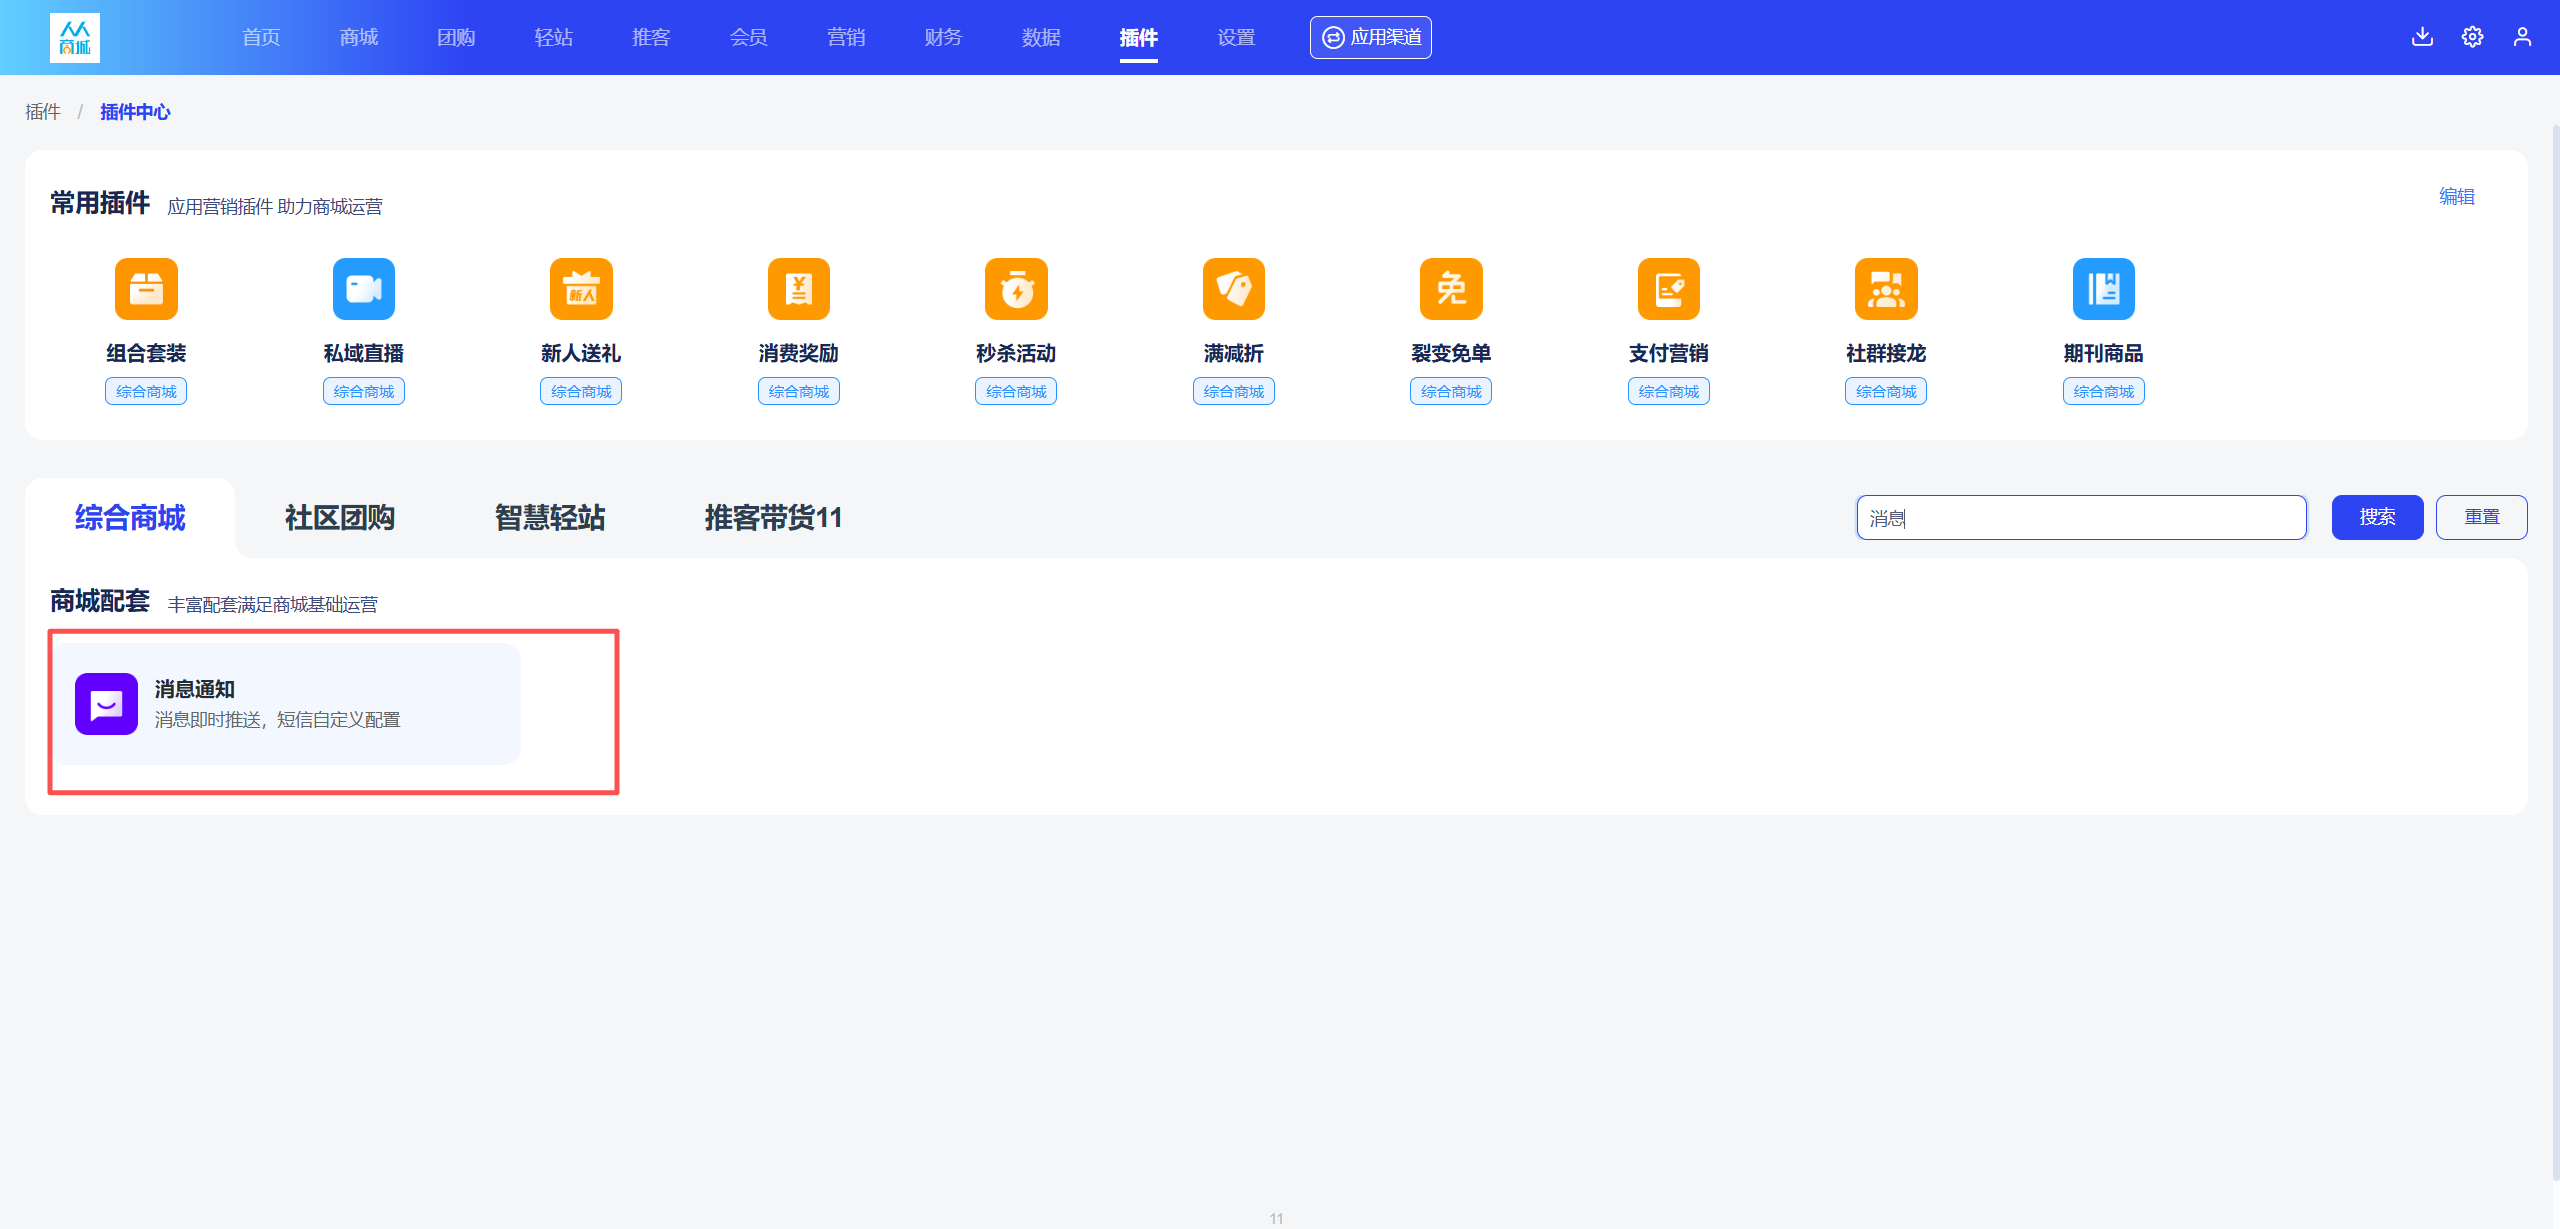This screenshot has height=1229, width=2560.
Task: Open the 秒杀活动 stopwatch icon
Action: coord(1016,289)
